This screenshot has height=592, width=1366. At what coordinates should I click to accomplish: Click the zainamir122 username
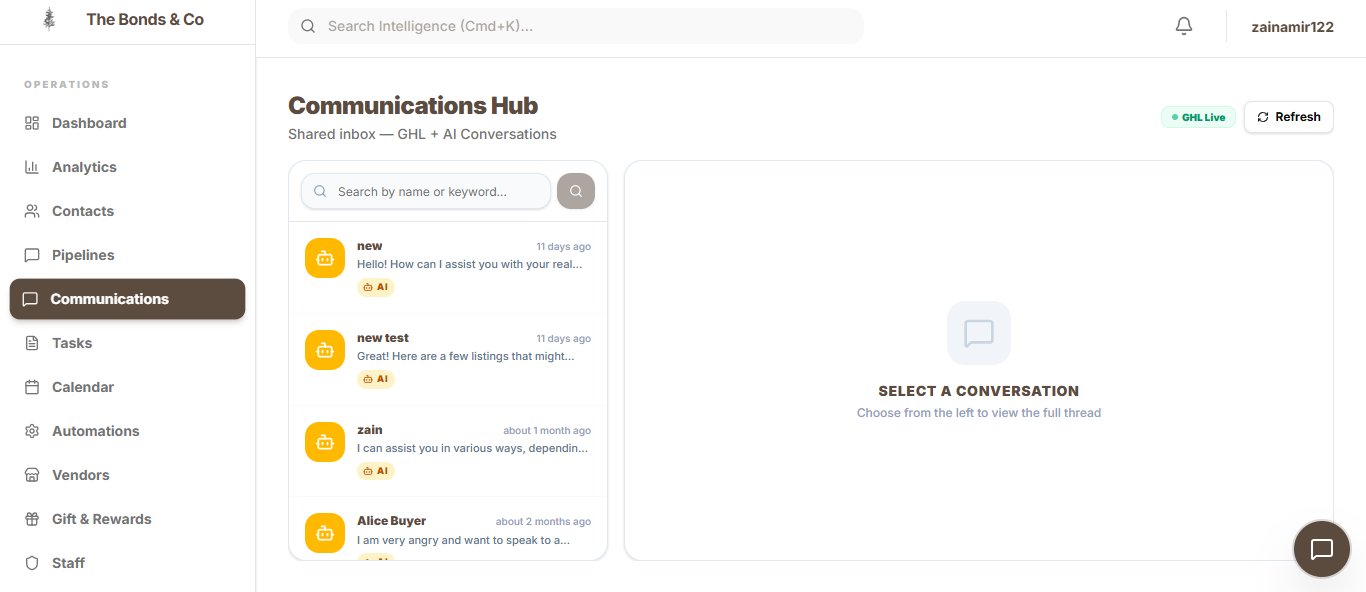[1292, 27]
